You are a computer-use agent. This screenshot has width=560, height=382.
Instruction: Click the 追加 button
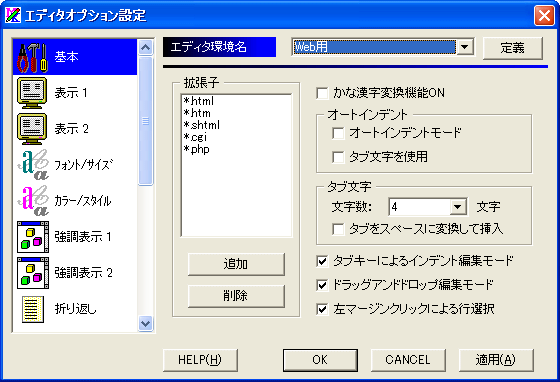[236, 264]
